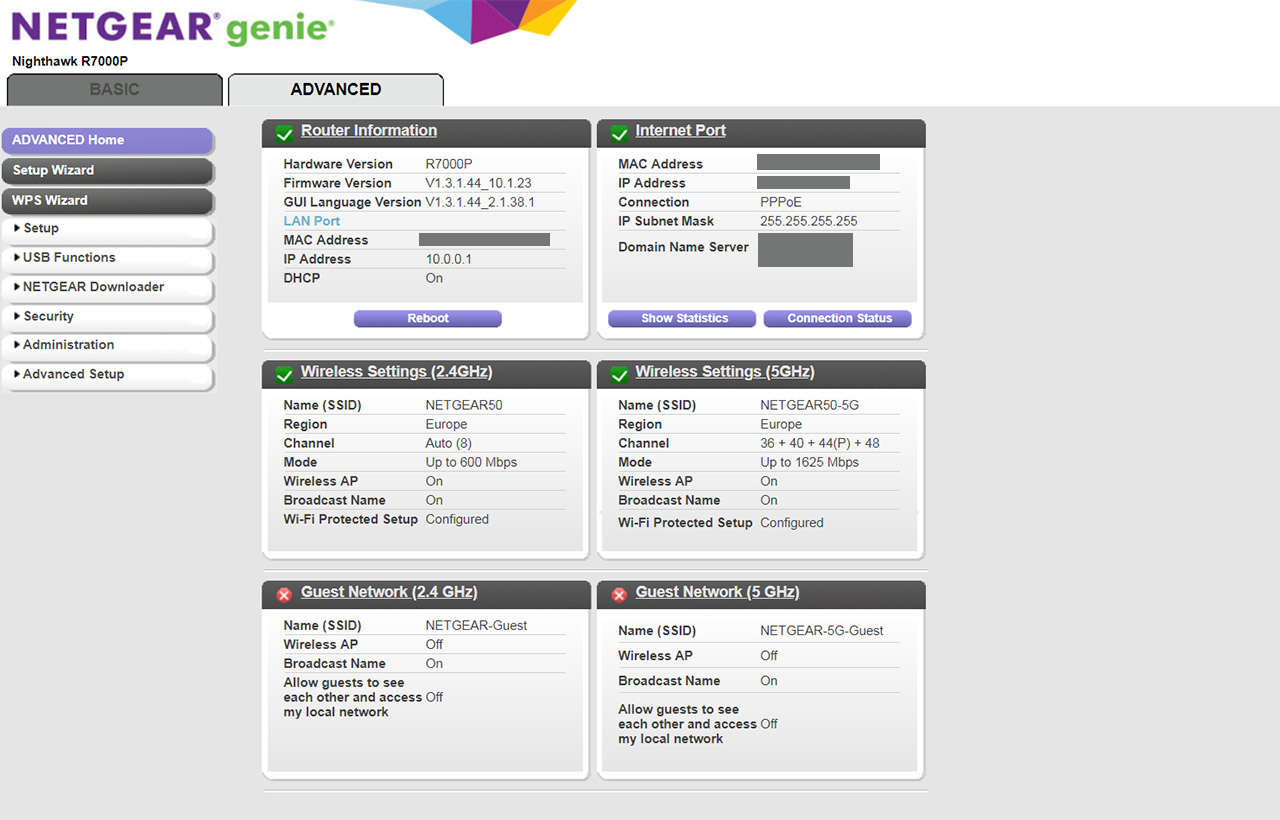Launch the WPS Wizard
Viewport: 1280px width, 820px height.
click(107, 201)
